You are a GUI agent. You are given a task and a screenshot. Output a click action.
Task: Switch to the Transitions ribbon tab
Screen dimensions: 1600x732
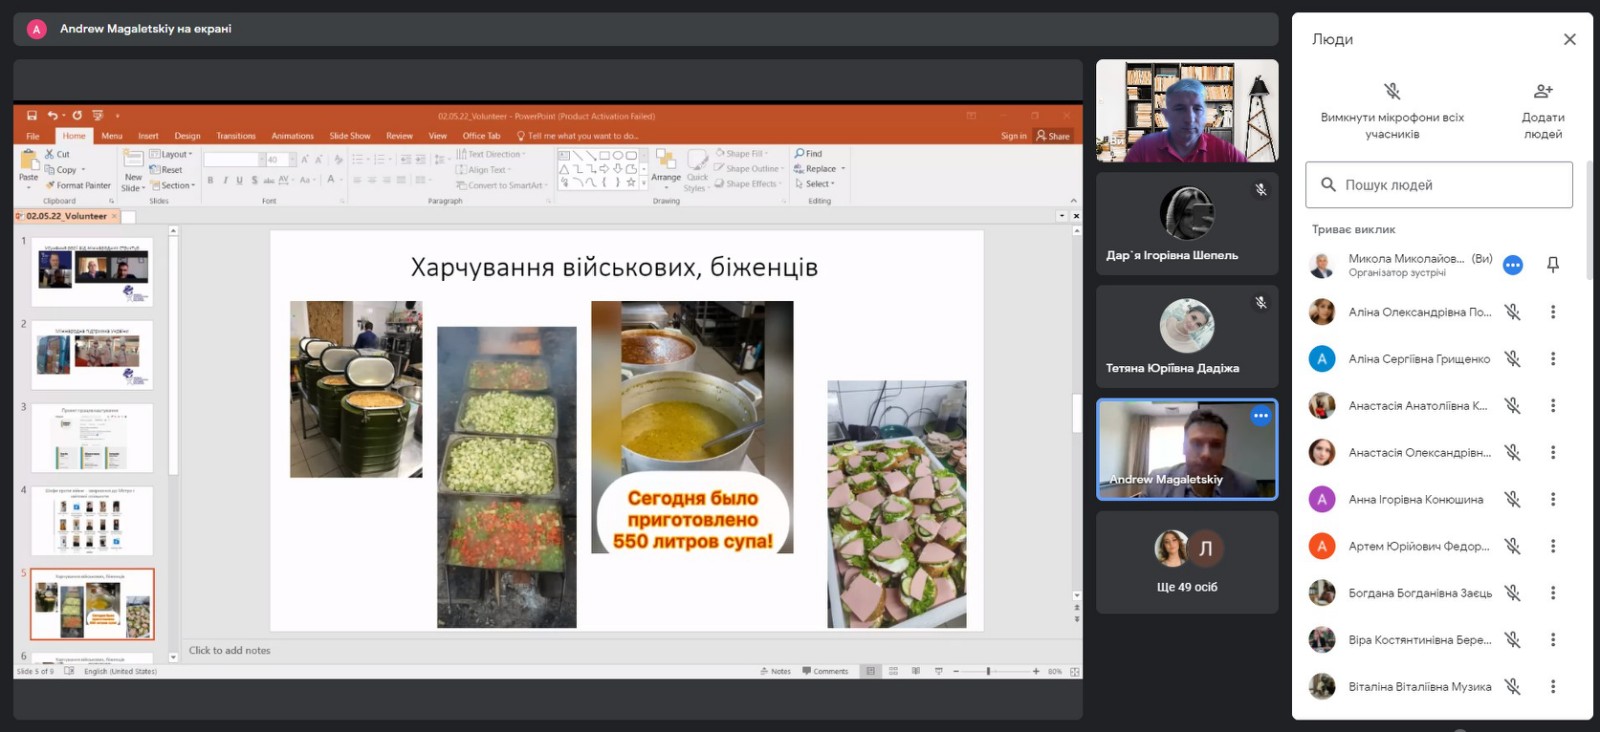(236, 136)
